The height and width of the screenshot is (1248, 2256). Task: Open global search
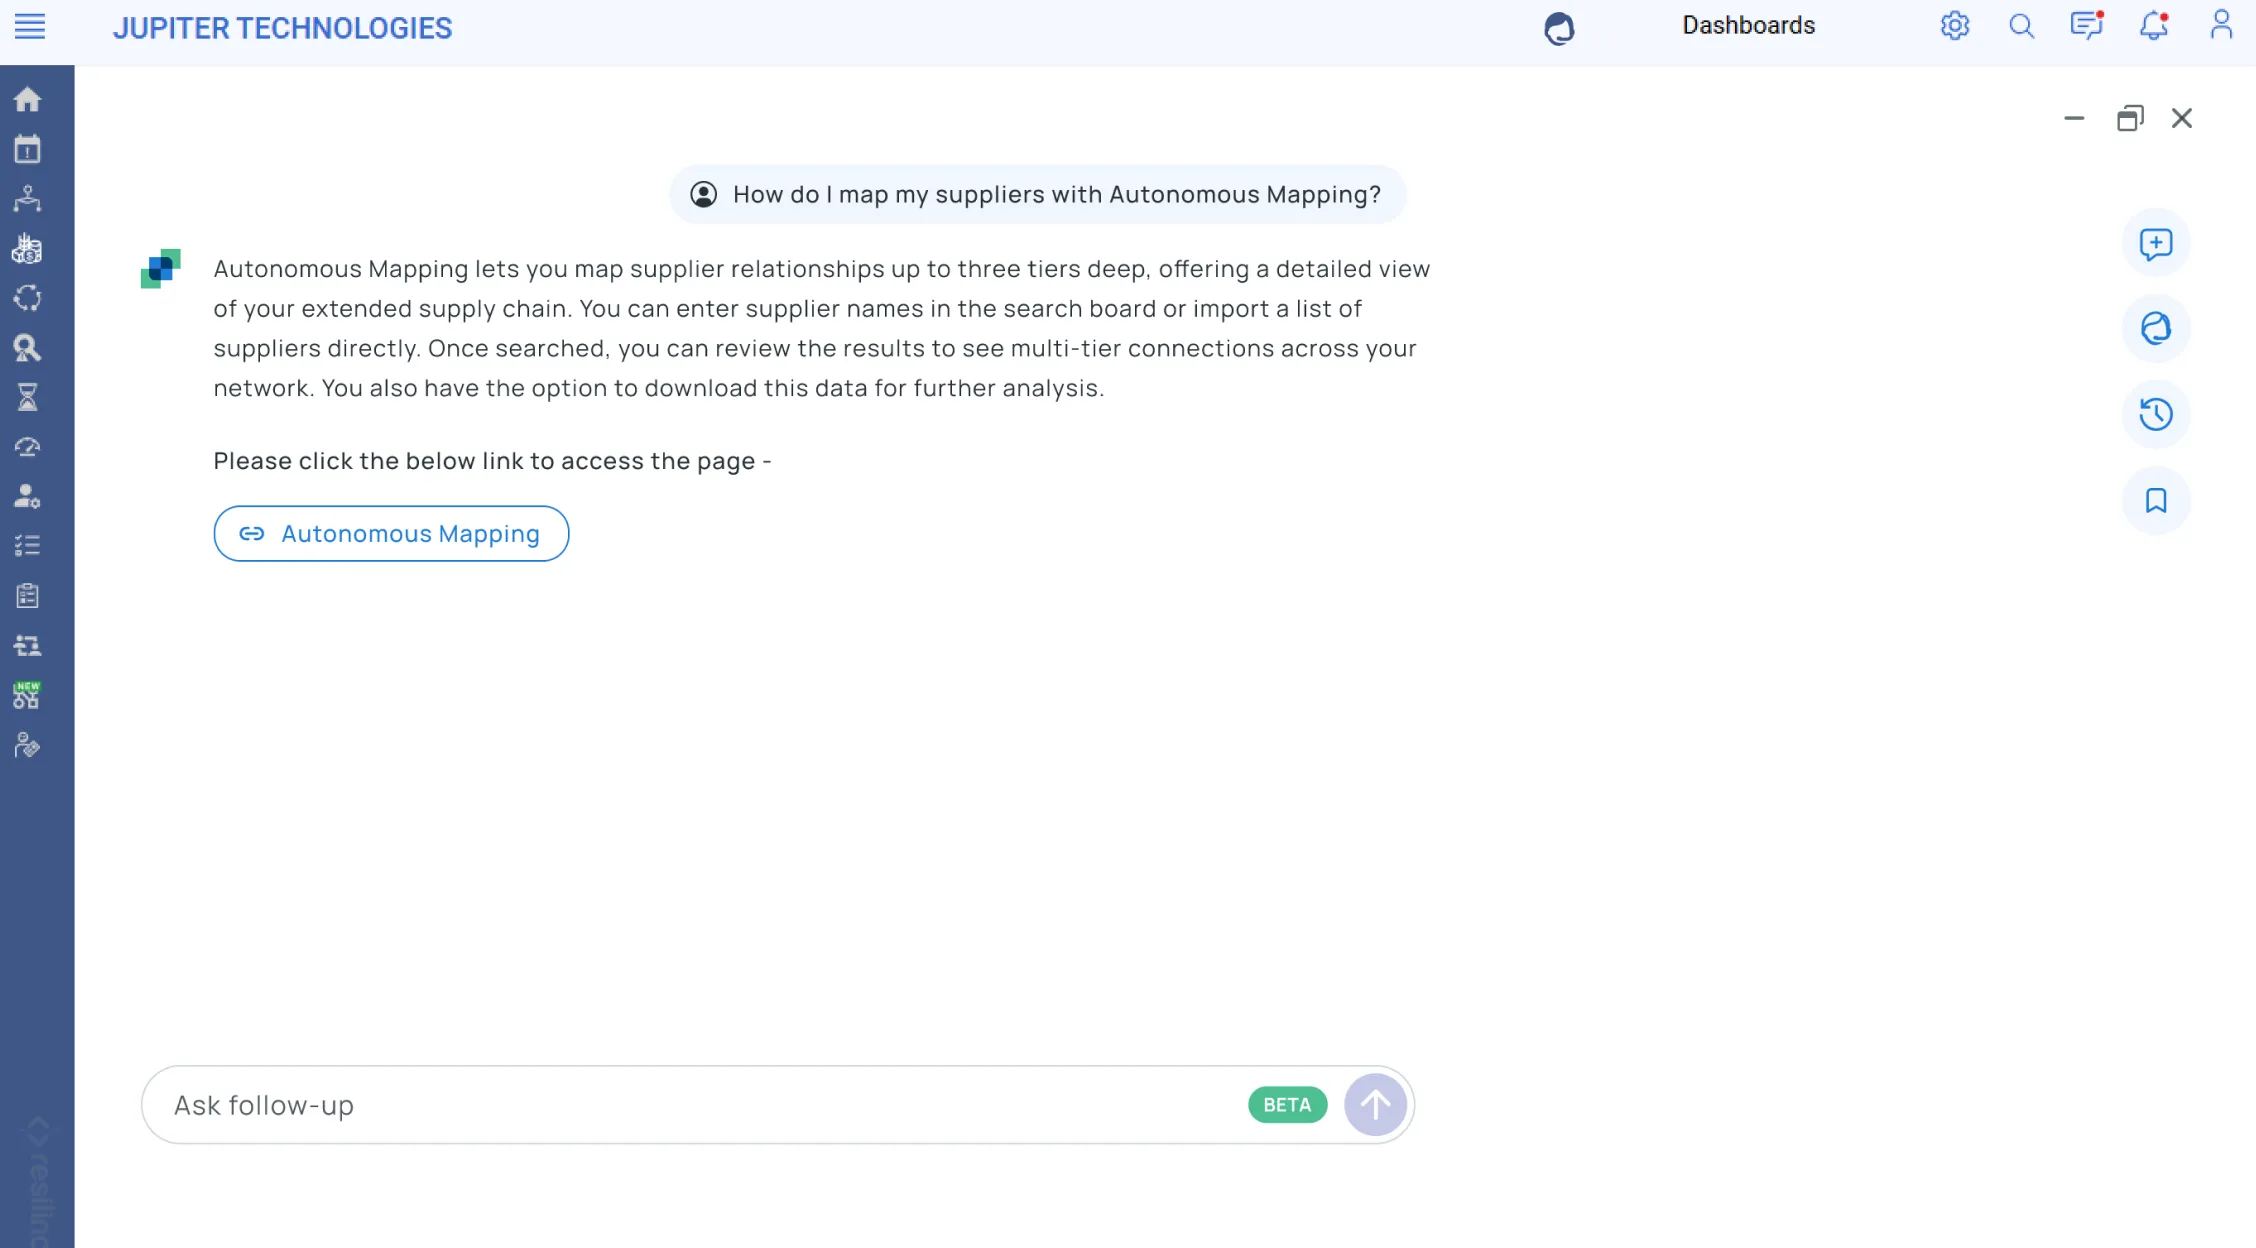2021,26
